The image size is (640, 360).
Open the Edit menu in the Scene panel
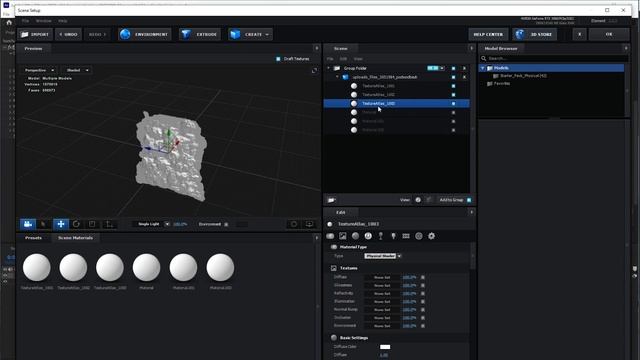pos(343,59)
